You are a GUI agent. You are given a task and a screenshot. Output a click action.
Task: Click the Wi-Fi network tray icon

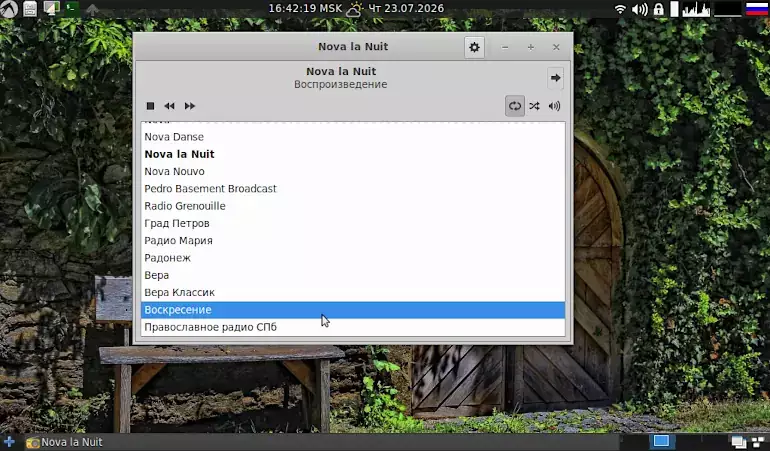coord(621,9)
